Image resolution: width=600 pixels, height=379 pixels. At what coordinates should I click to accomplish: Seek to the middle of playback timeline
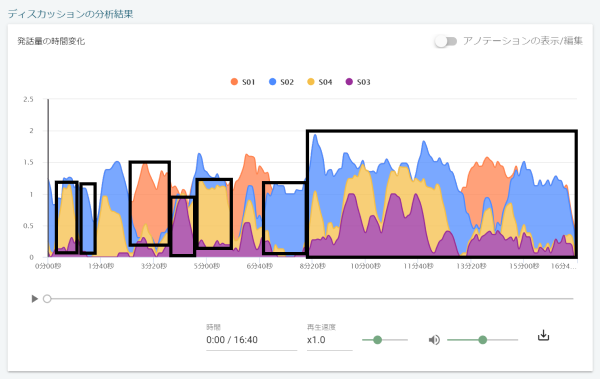pos(310,299)
